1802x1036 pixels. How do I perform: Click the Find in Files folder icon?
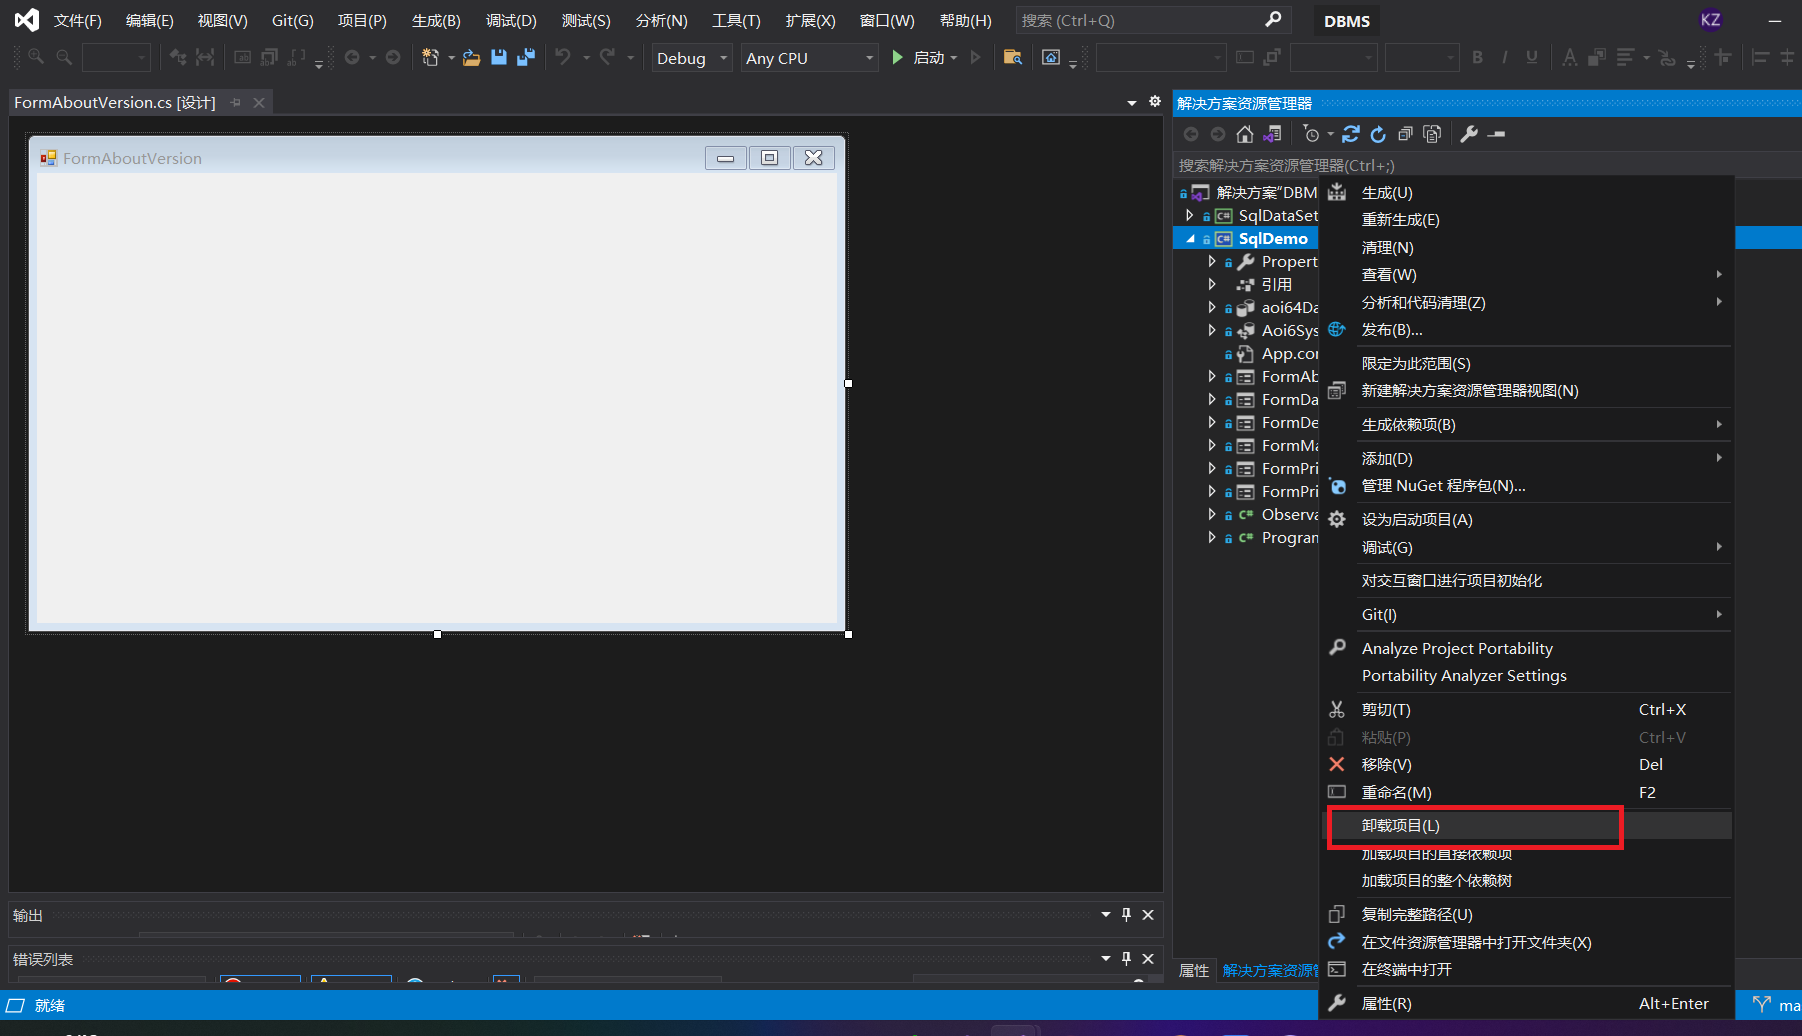(1013, 58)
